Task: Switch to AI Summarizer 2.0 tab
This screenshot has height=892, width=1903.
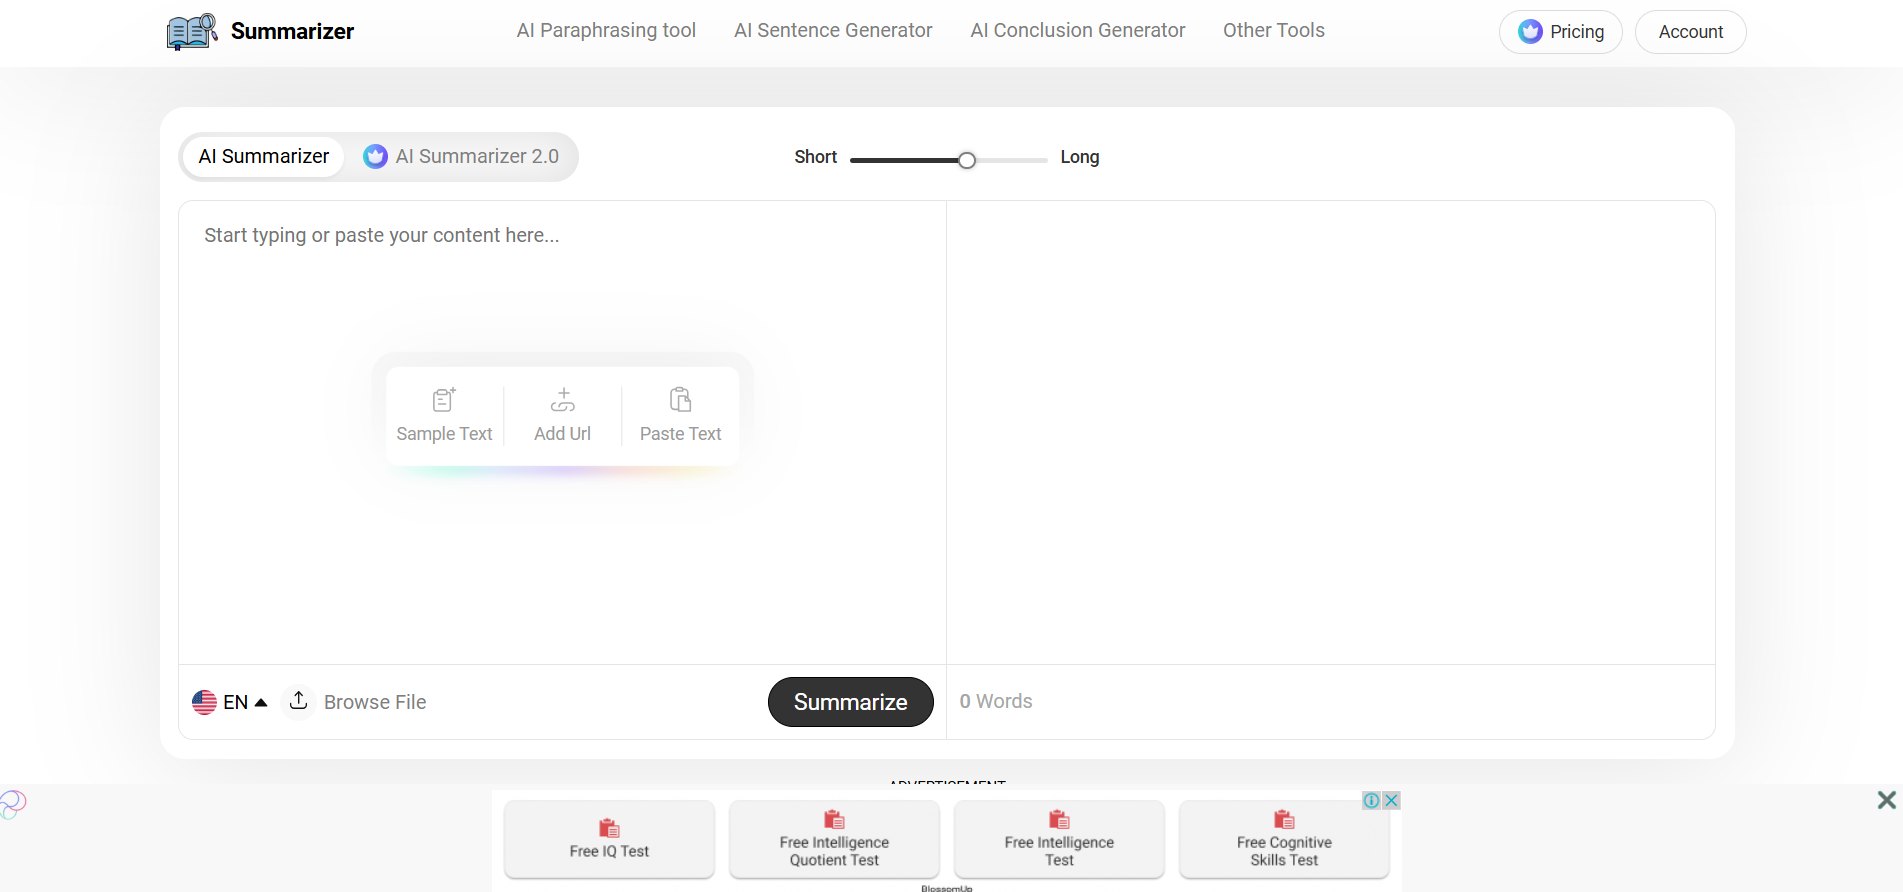Action: pyautogui.click(x=461, y=157)
